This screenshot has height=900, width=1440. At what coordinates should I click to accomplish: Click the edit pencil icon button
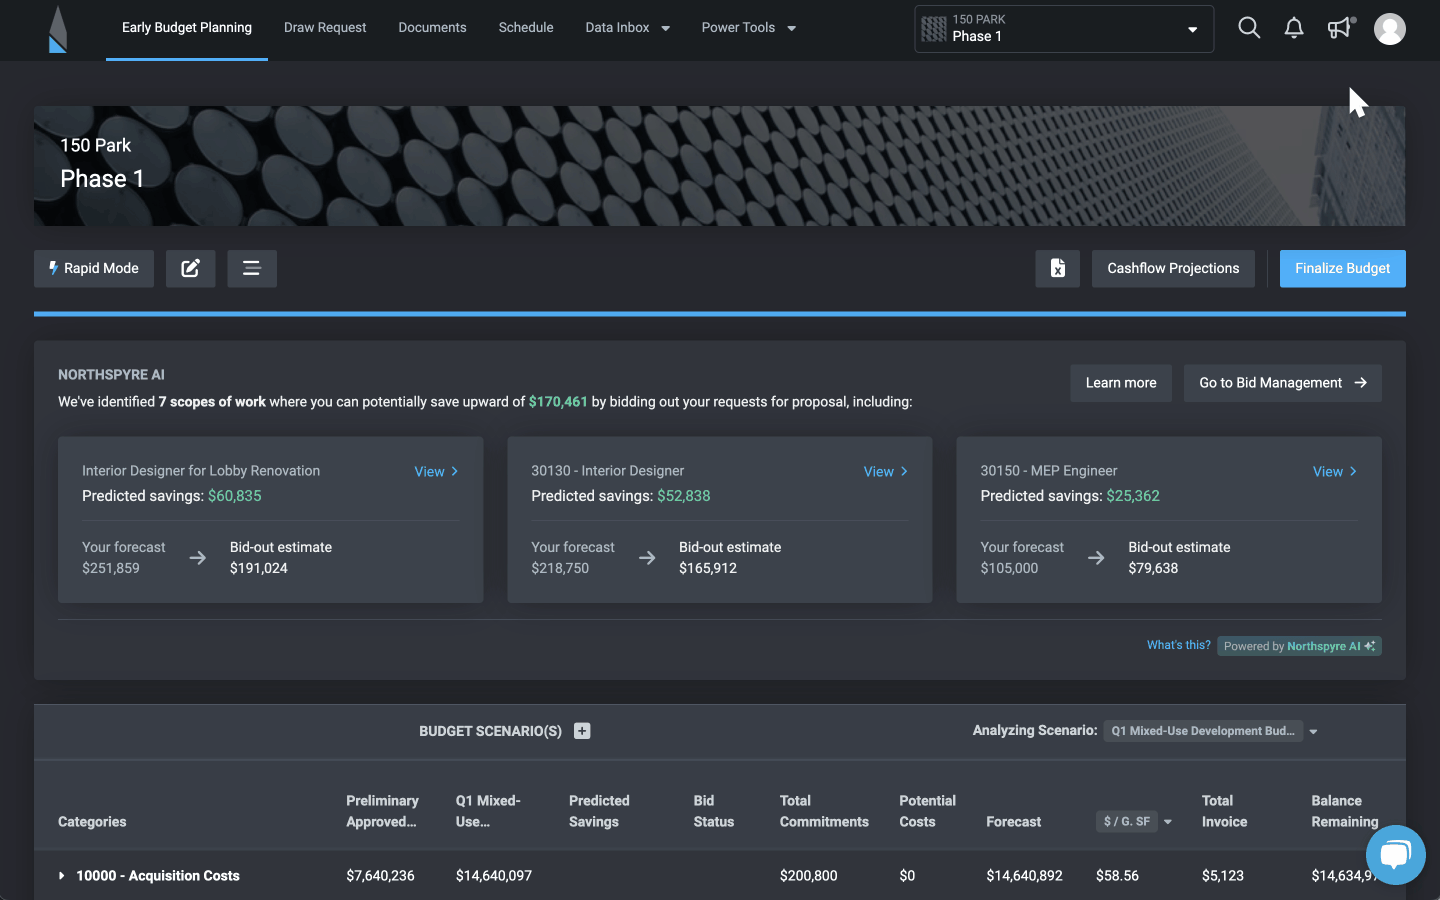190,268
